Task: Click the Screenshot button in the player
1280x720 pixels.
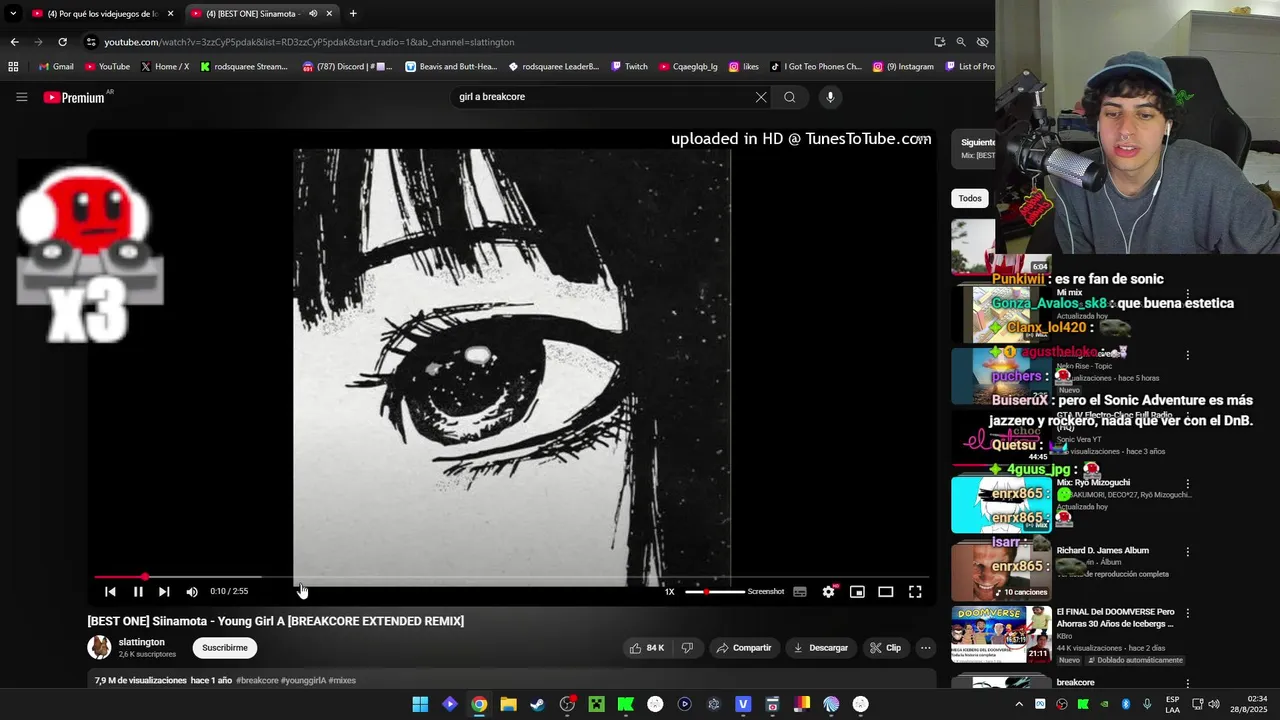Action: click(766, 591)
